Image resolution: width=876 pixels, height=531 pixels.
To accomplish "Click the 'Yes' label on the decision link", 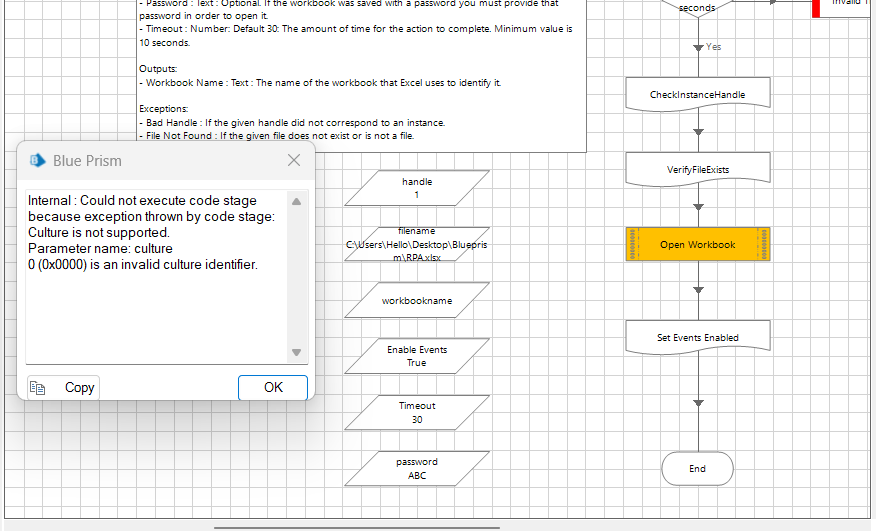I will pos(713,47).
